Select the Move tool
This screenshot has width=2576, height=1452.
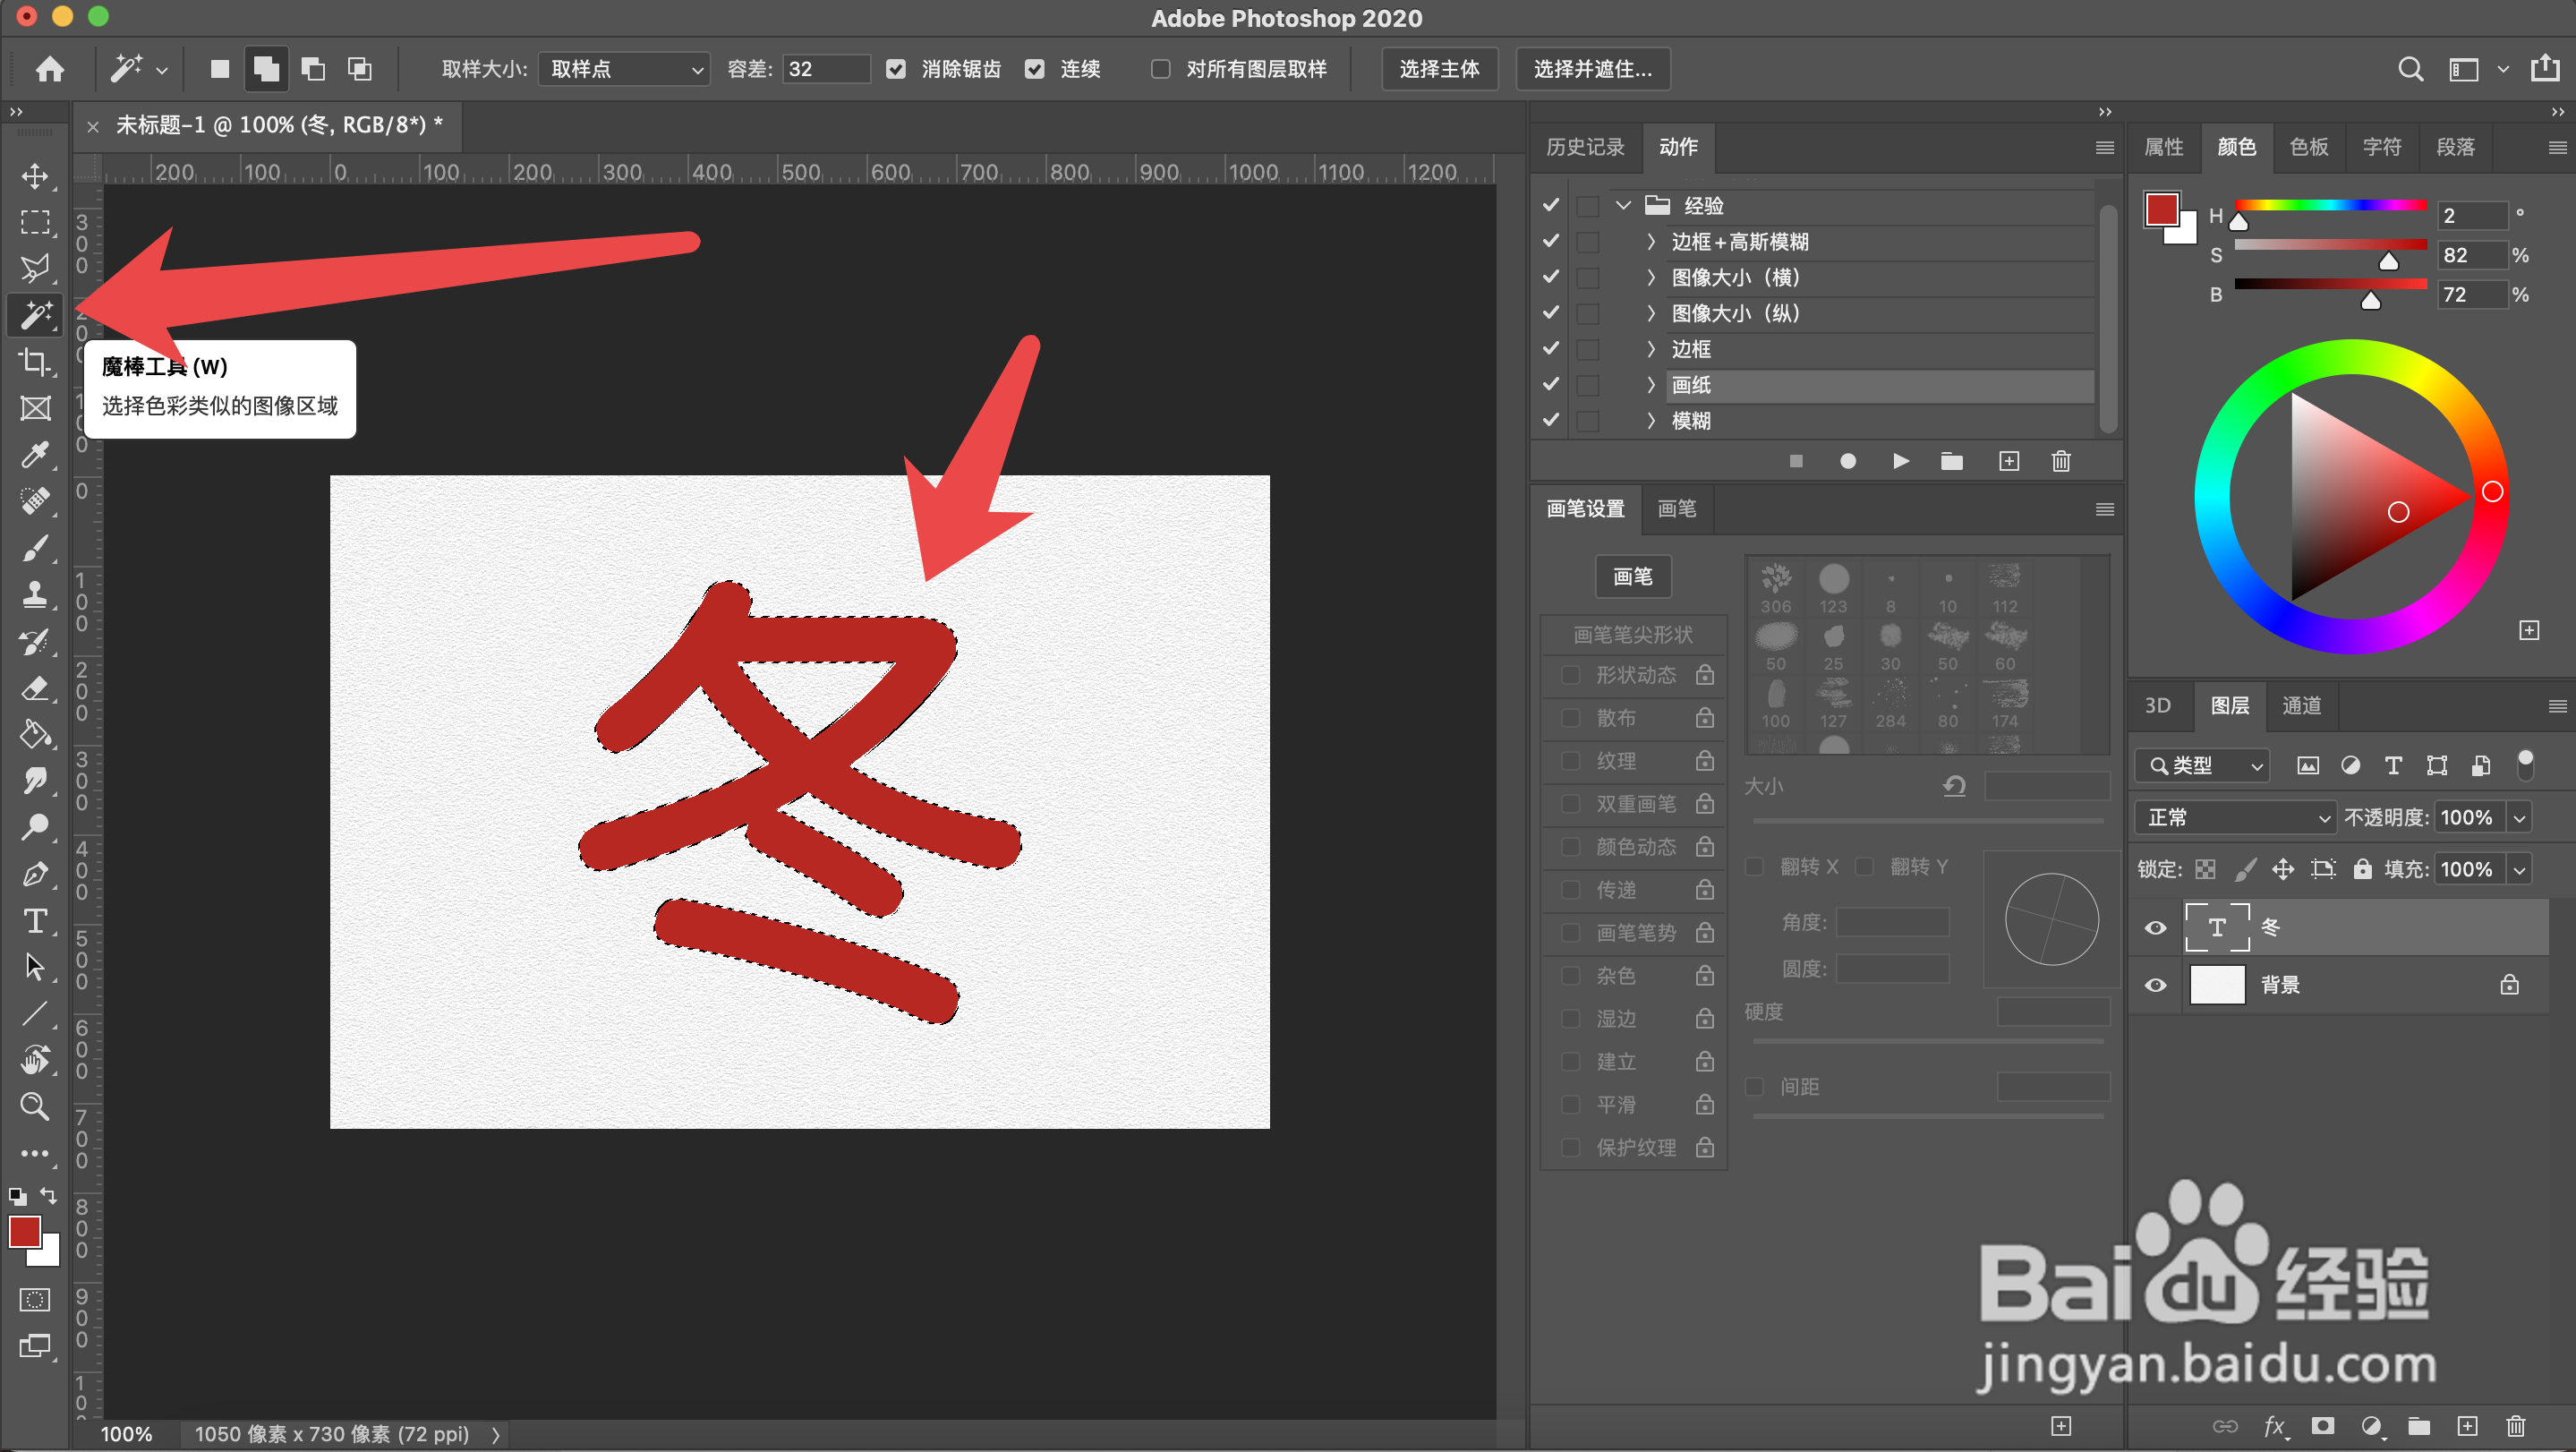(35, 176)
